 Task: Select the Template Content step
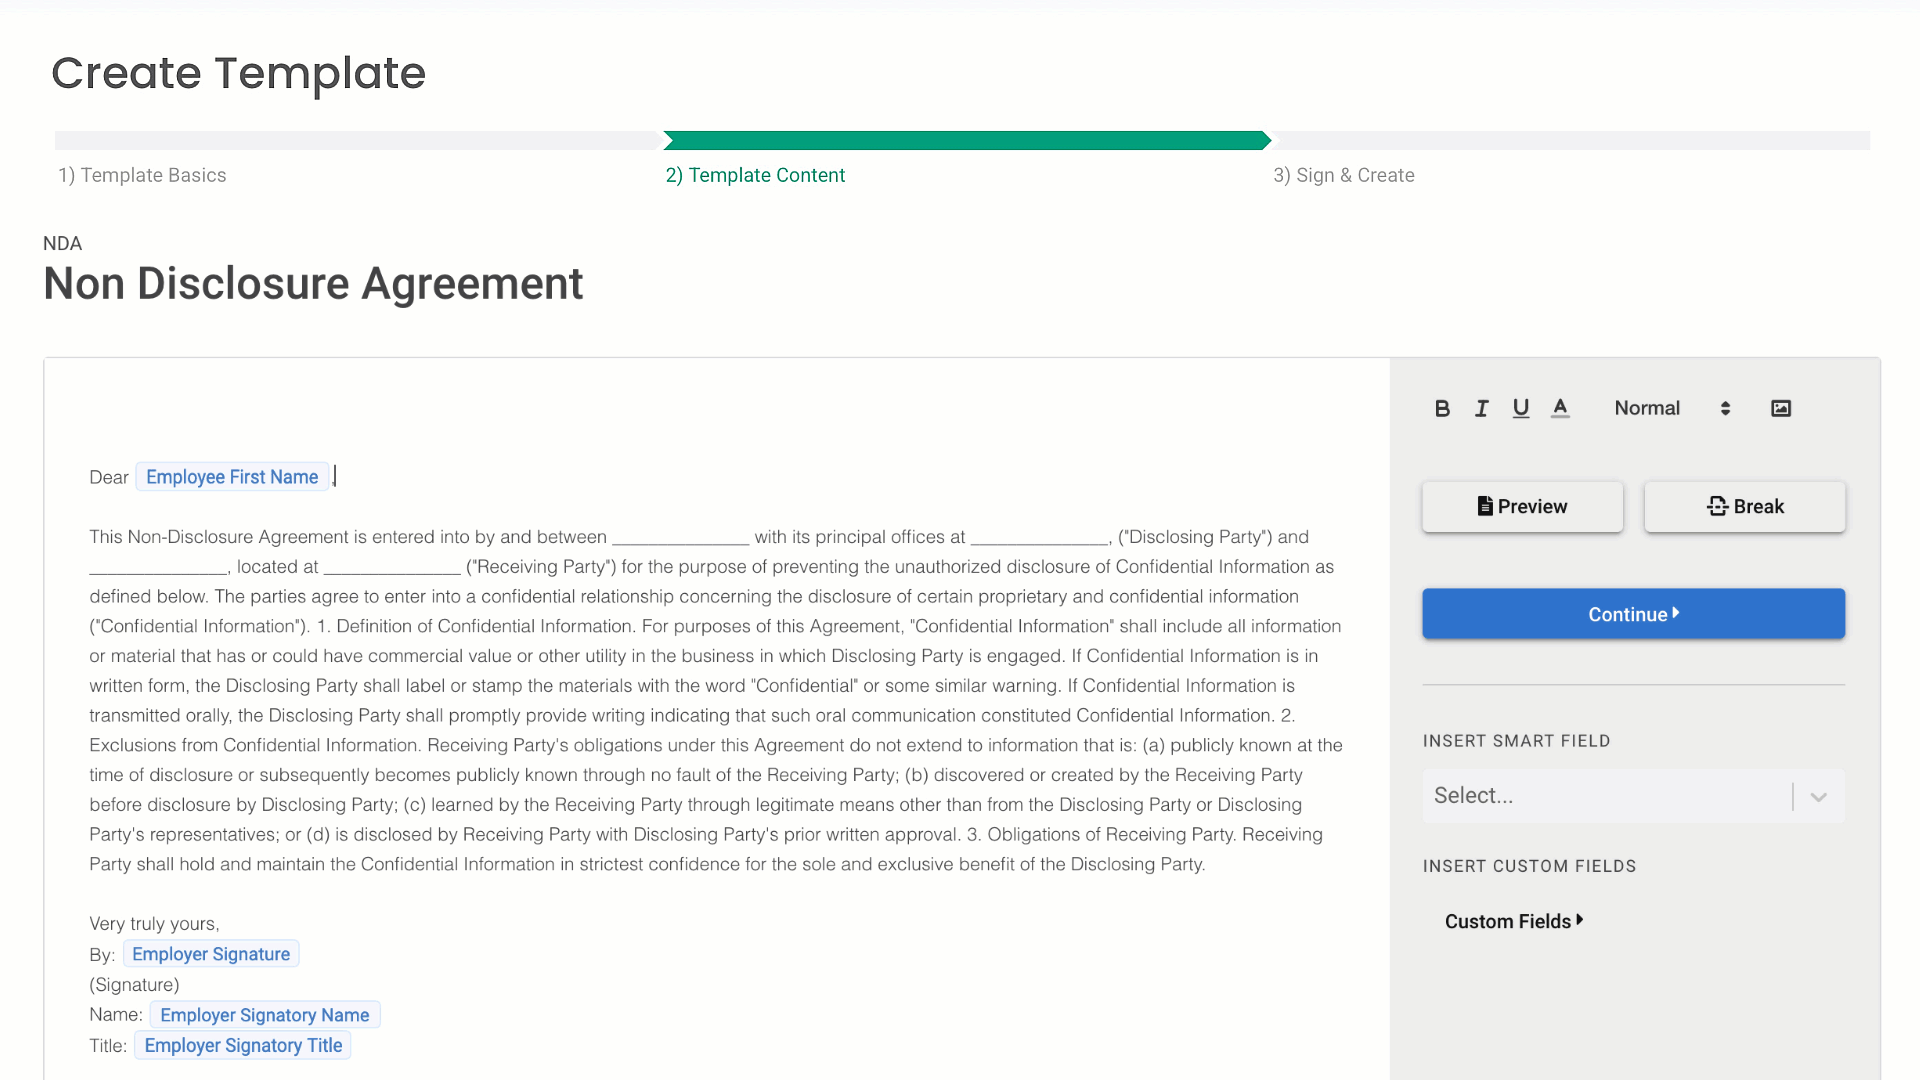[x=755, y=175]
